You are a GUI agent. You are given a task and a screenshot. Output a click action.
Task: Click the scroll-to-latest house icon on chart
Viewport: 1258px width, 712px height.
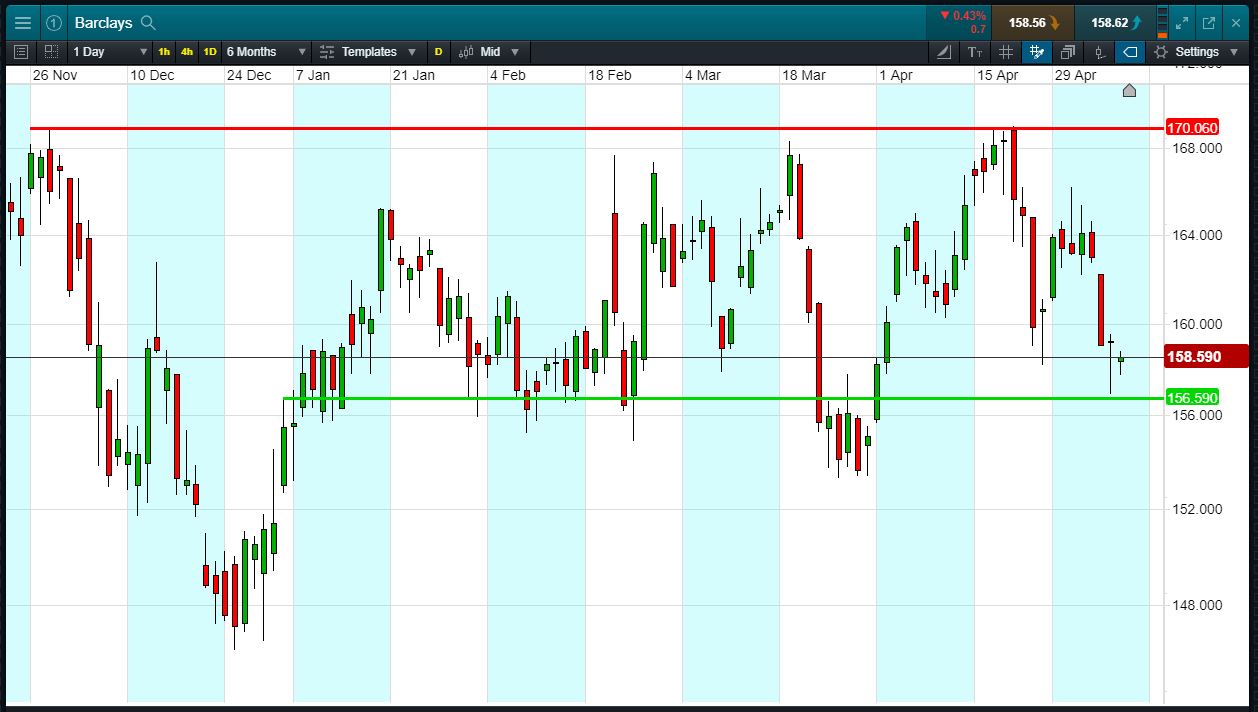coord(1129,91)
